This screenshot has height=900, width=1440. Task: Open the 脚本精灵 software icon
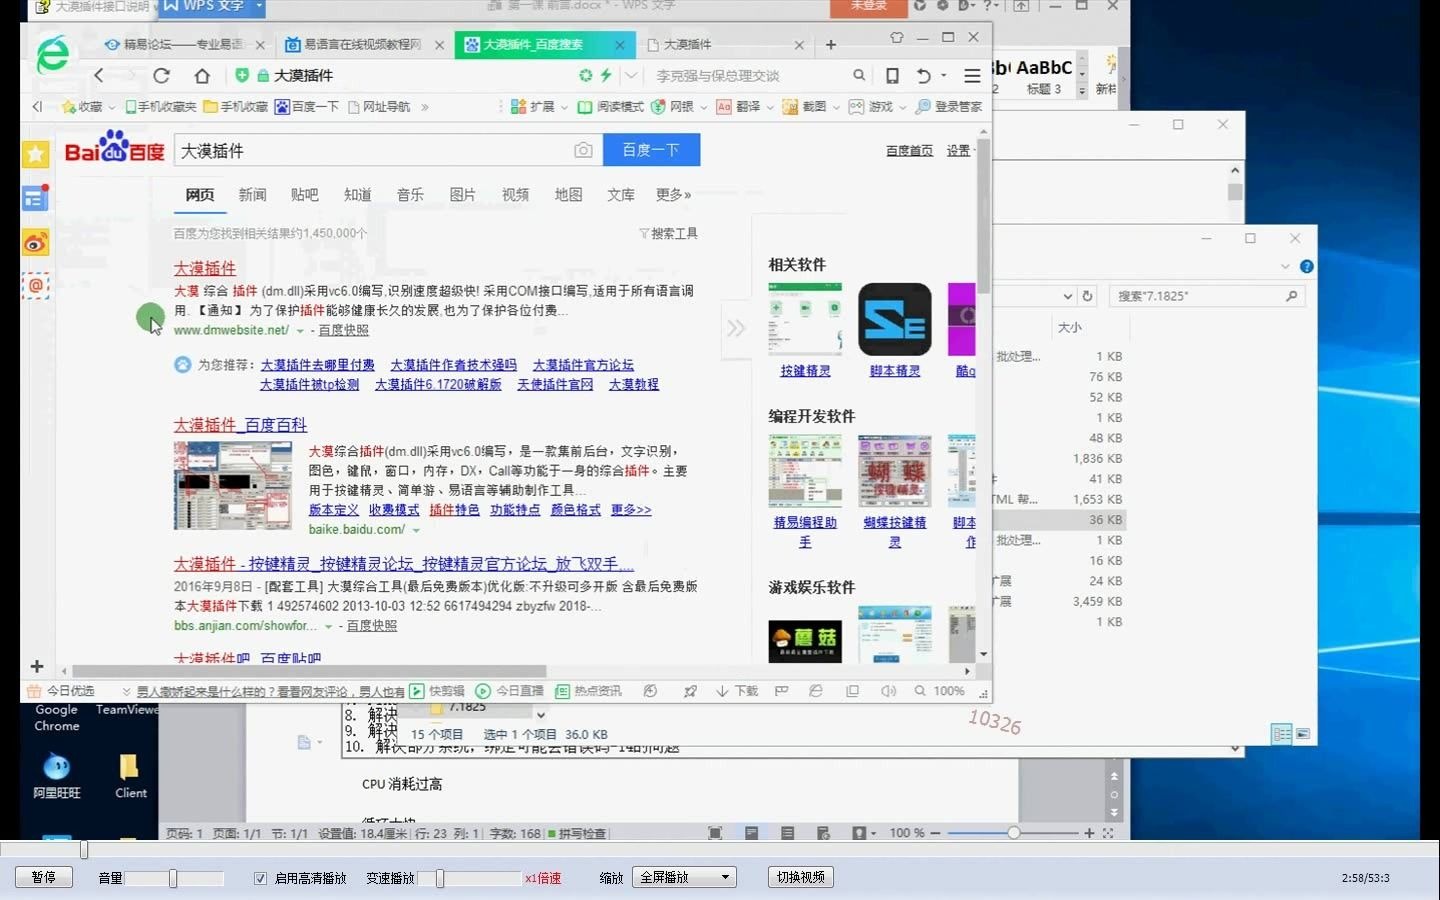pos(895,320)
